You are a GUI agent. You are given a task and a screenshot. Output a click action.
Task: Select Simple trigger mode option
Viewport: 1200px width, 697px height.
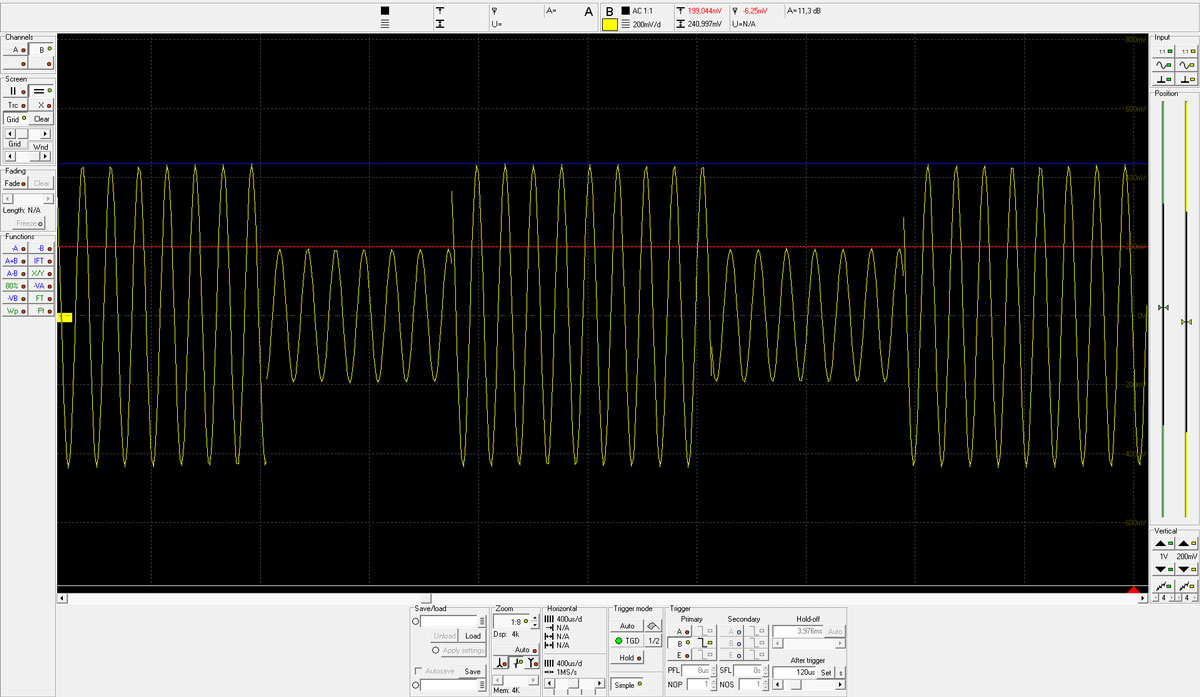tap(628, 685)
